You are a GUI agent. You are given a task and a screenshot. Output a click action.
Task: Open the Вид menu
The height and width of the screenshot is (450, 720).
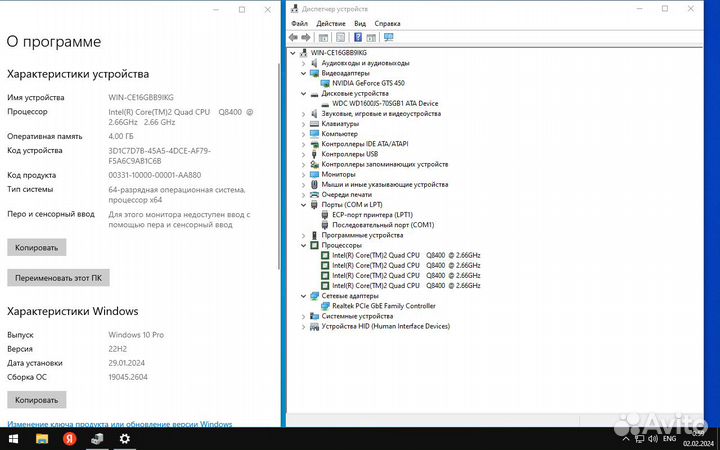tap(360, 23)
